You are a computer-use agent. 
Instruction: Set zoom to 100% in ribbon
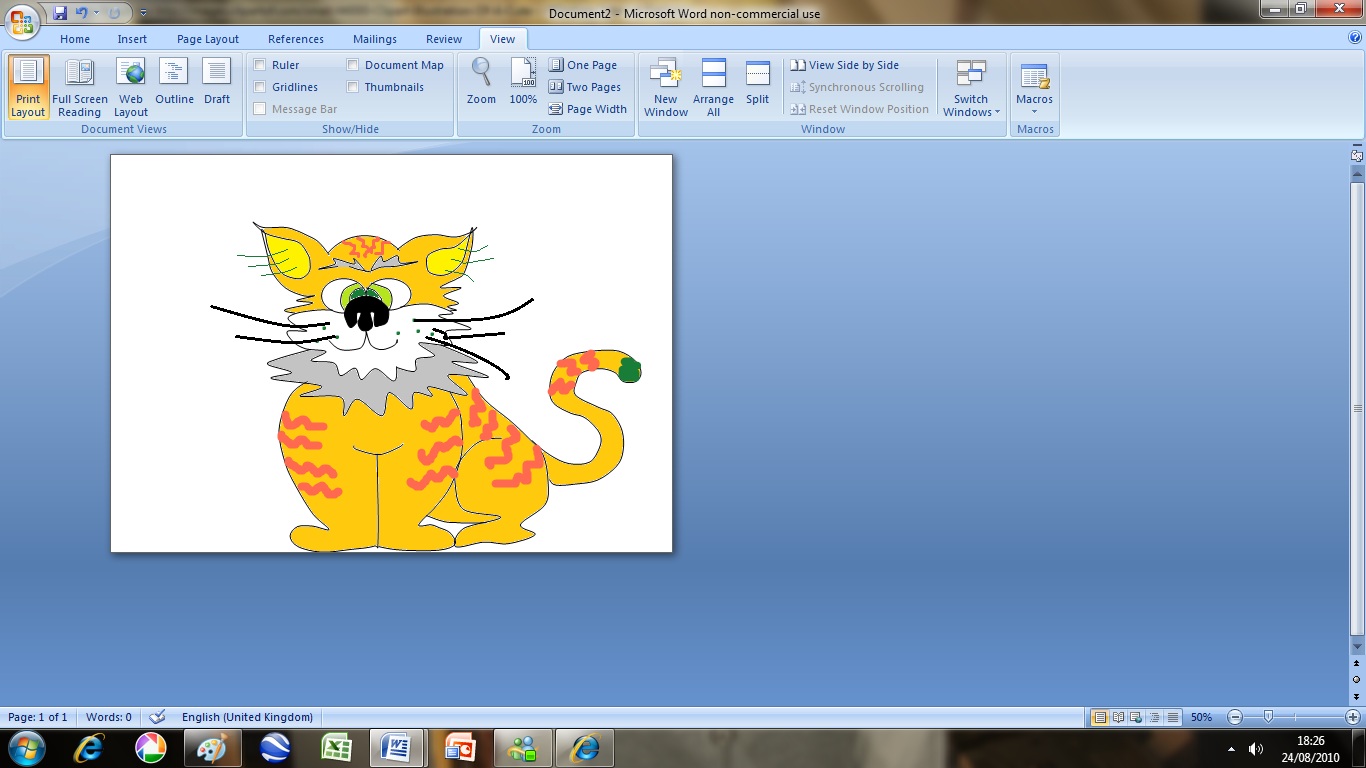pyautogui.click(x=523, y=82)
